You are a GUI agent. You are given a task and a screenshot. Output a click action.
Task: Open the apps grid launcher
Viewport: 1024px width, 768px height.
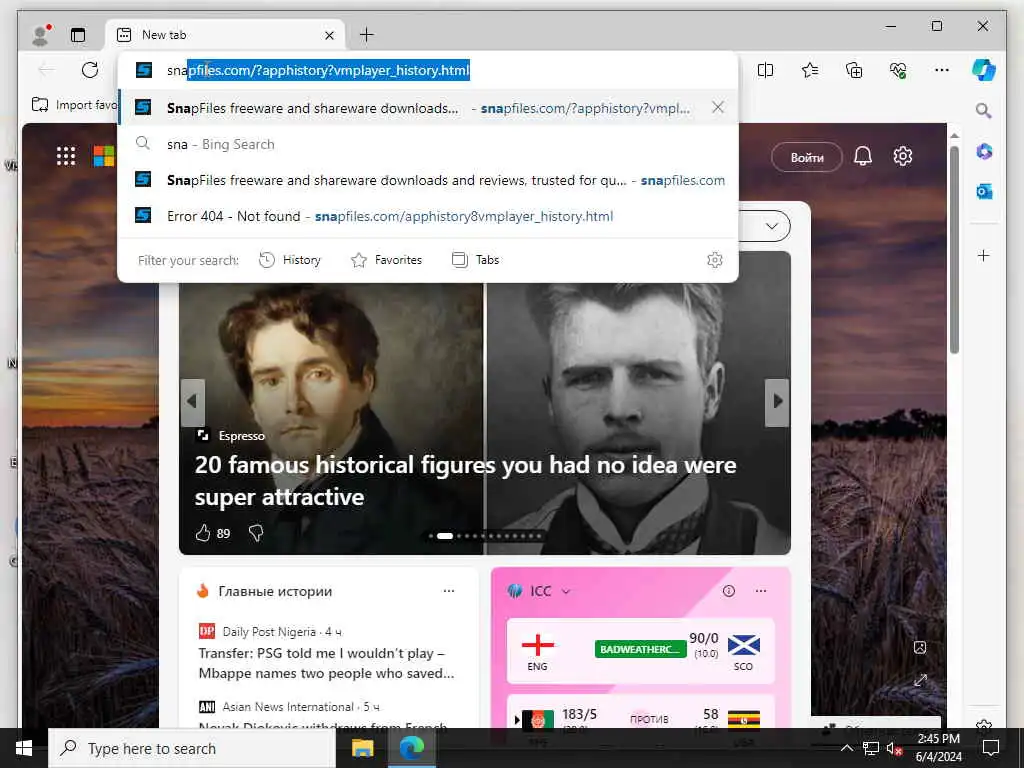tap(66, 156)
